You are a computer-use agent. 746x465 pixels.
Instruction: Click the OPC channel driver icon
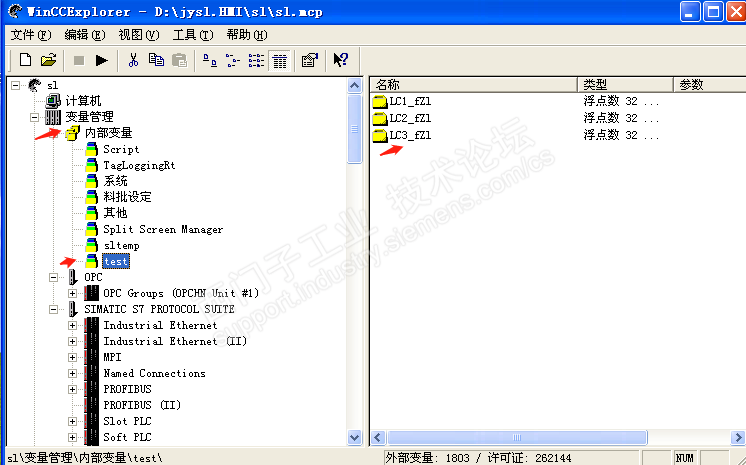click(72, 277)
